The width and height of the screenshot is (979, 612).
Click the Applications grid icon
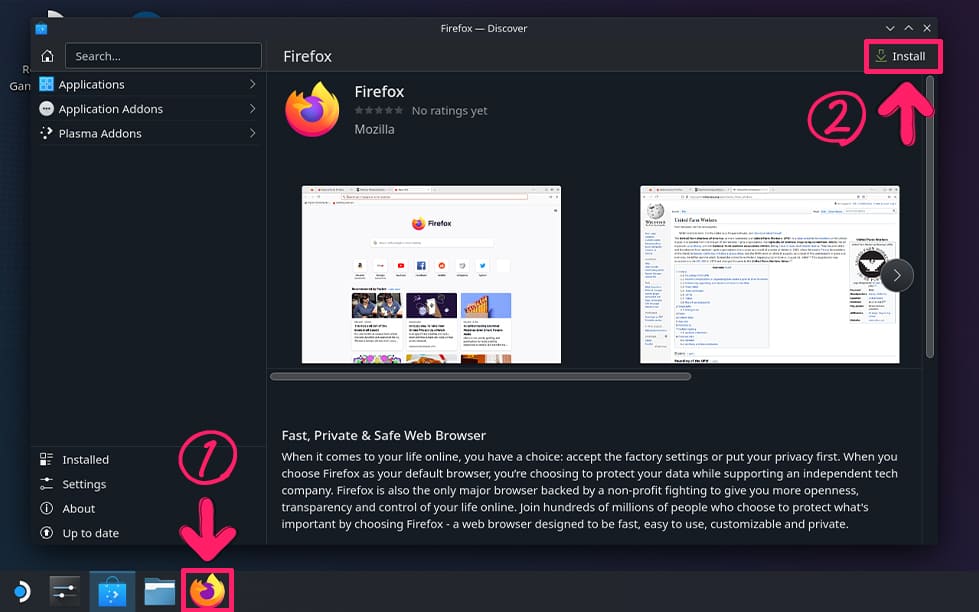click(x=46, y=84)
